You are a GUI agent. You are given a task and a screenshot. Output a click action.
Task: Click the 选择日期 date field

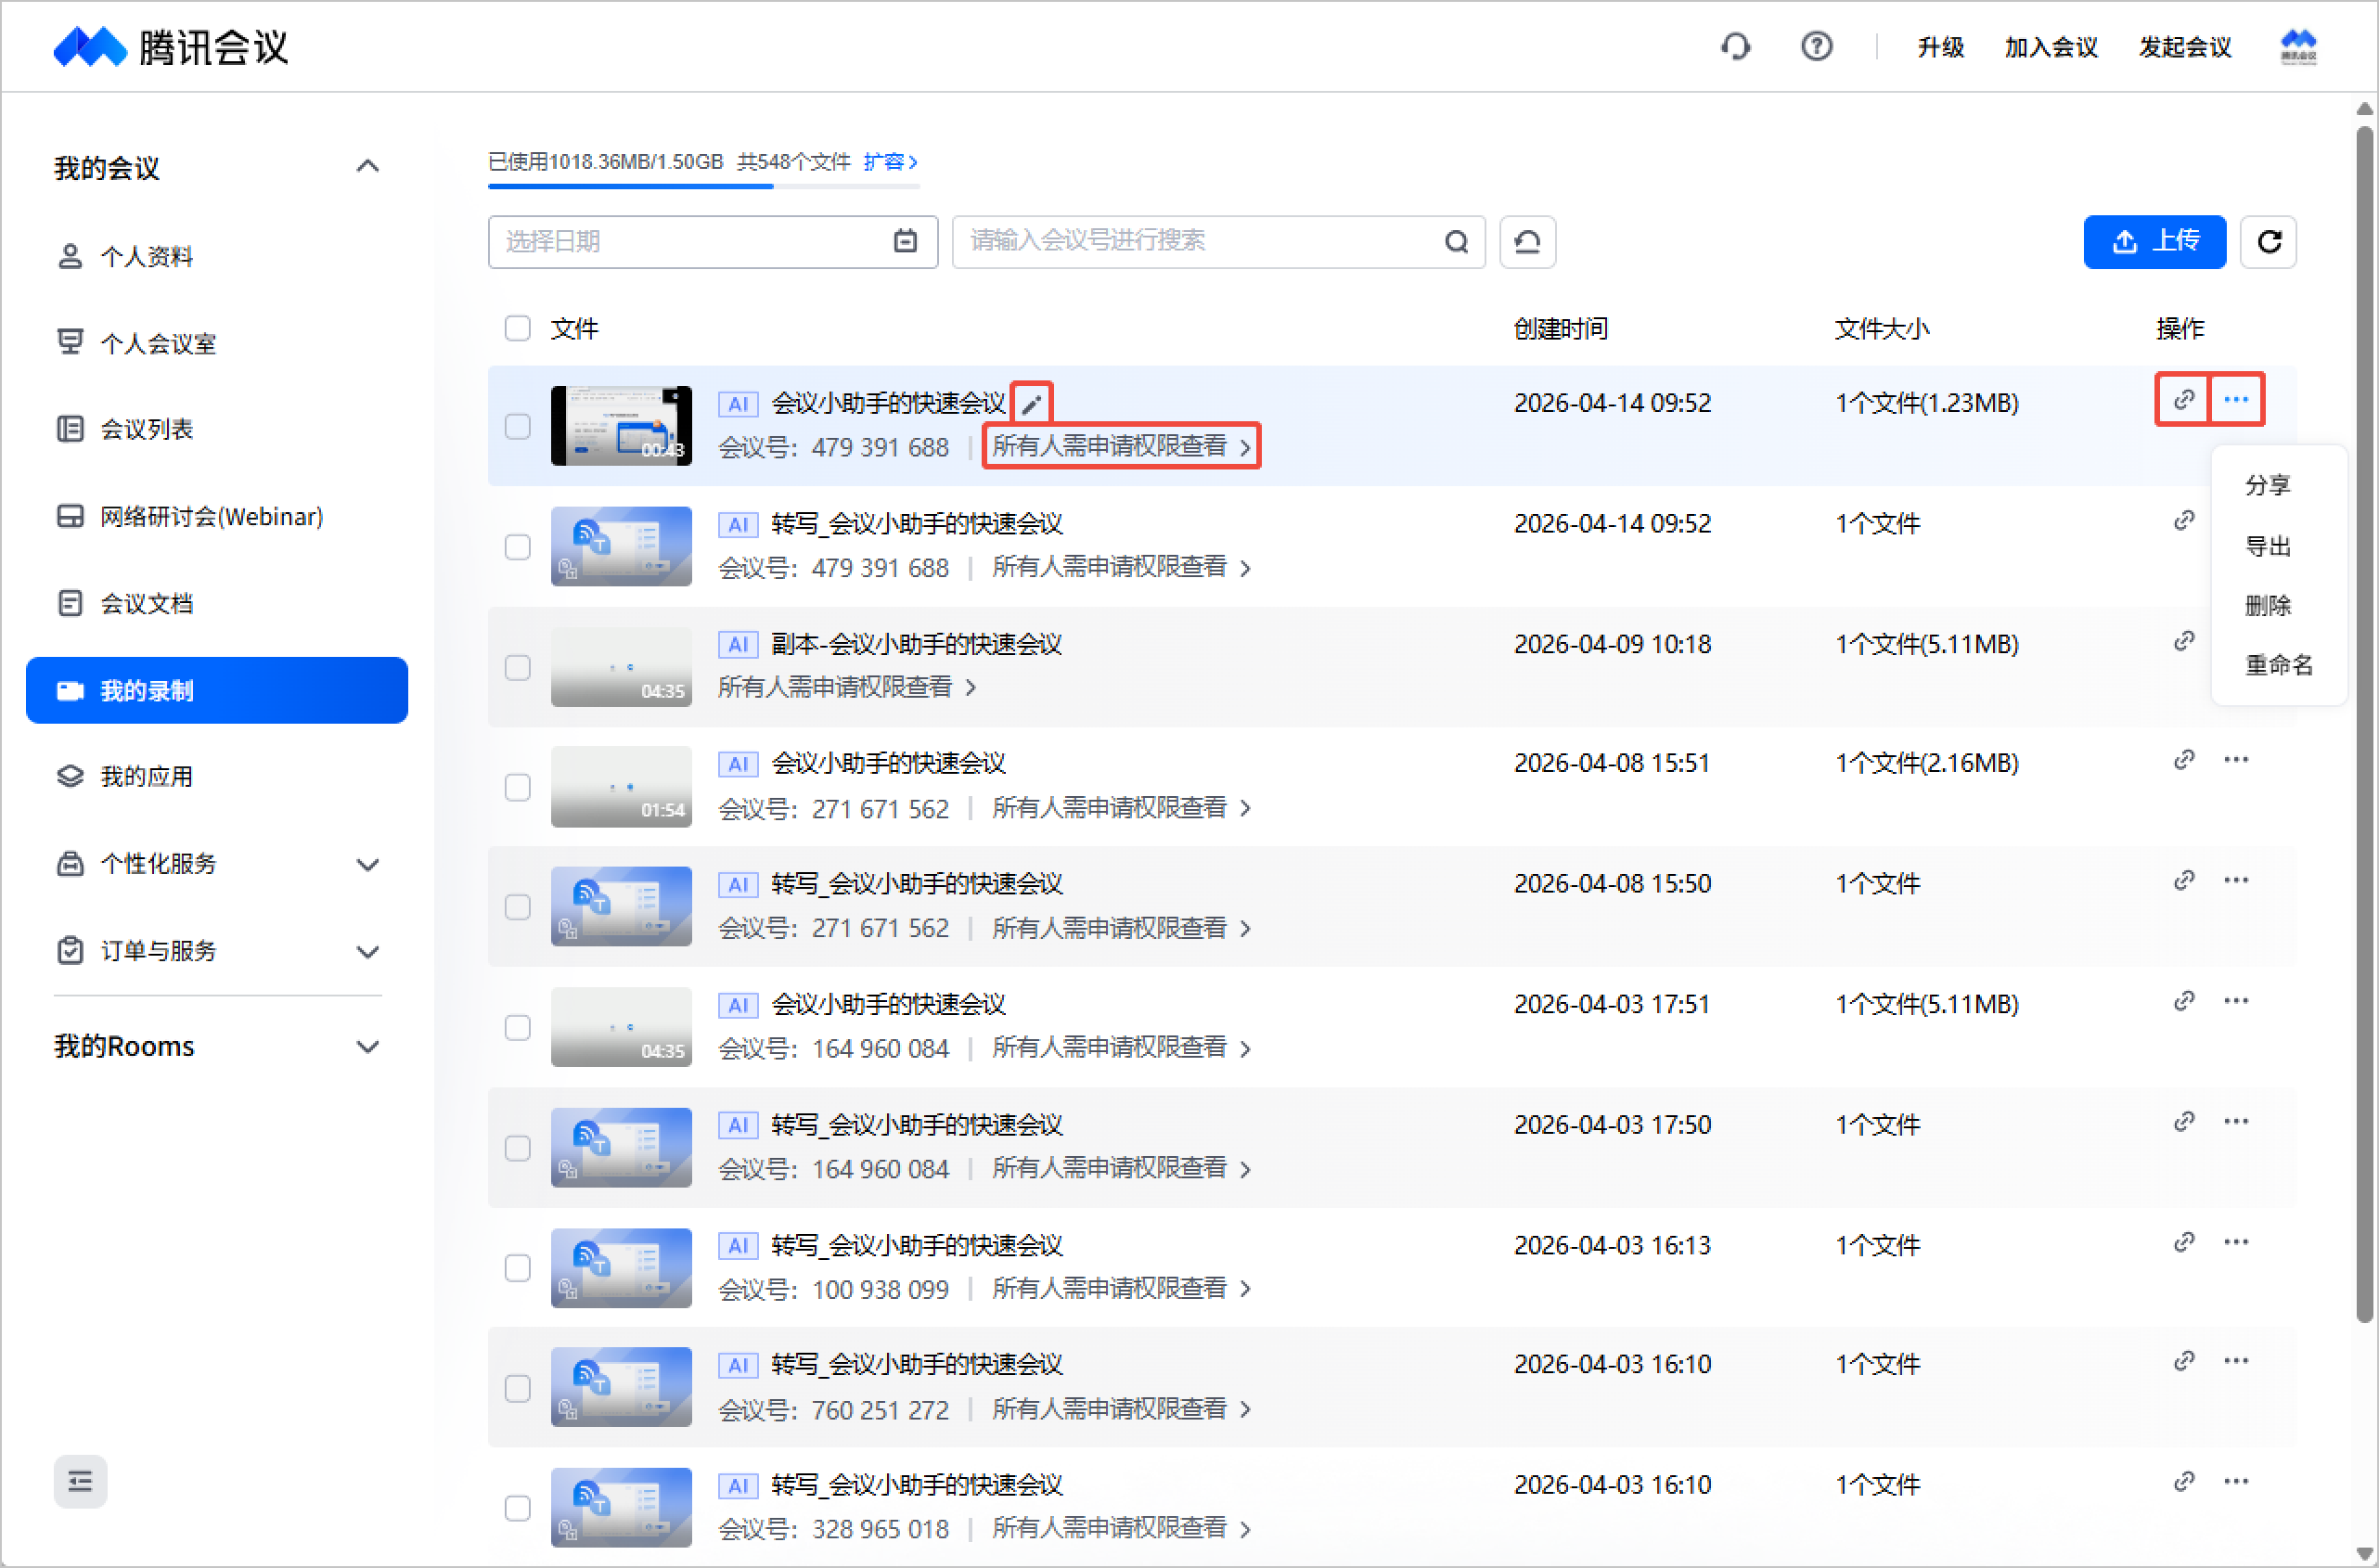(x=711, y=242)
